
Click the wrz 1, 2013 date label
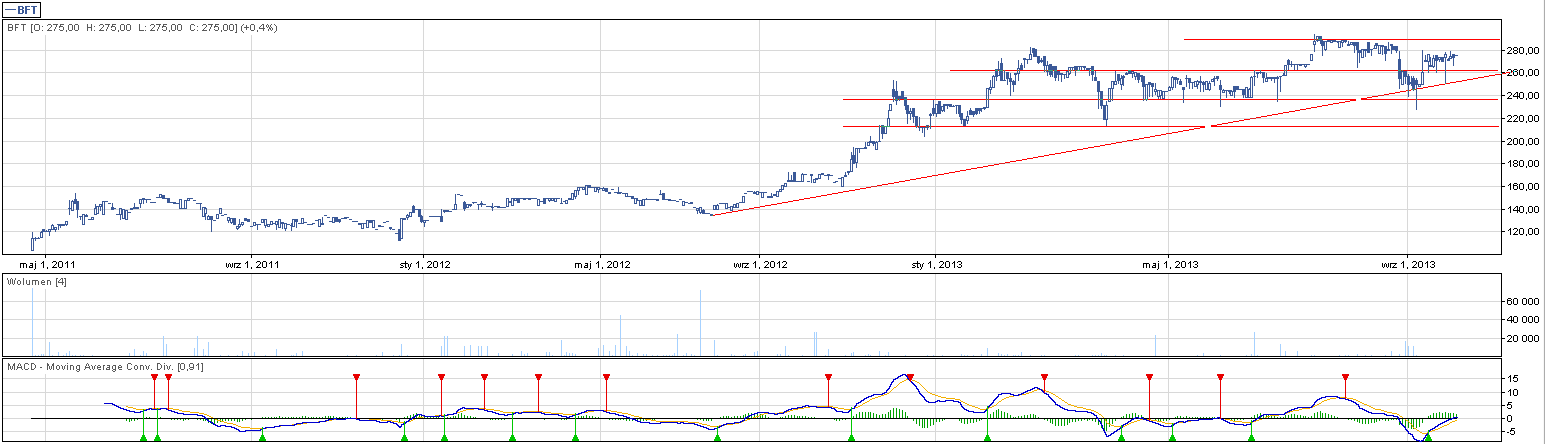[x=1408, y=265]
